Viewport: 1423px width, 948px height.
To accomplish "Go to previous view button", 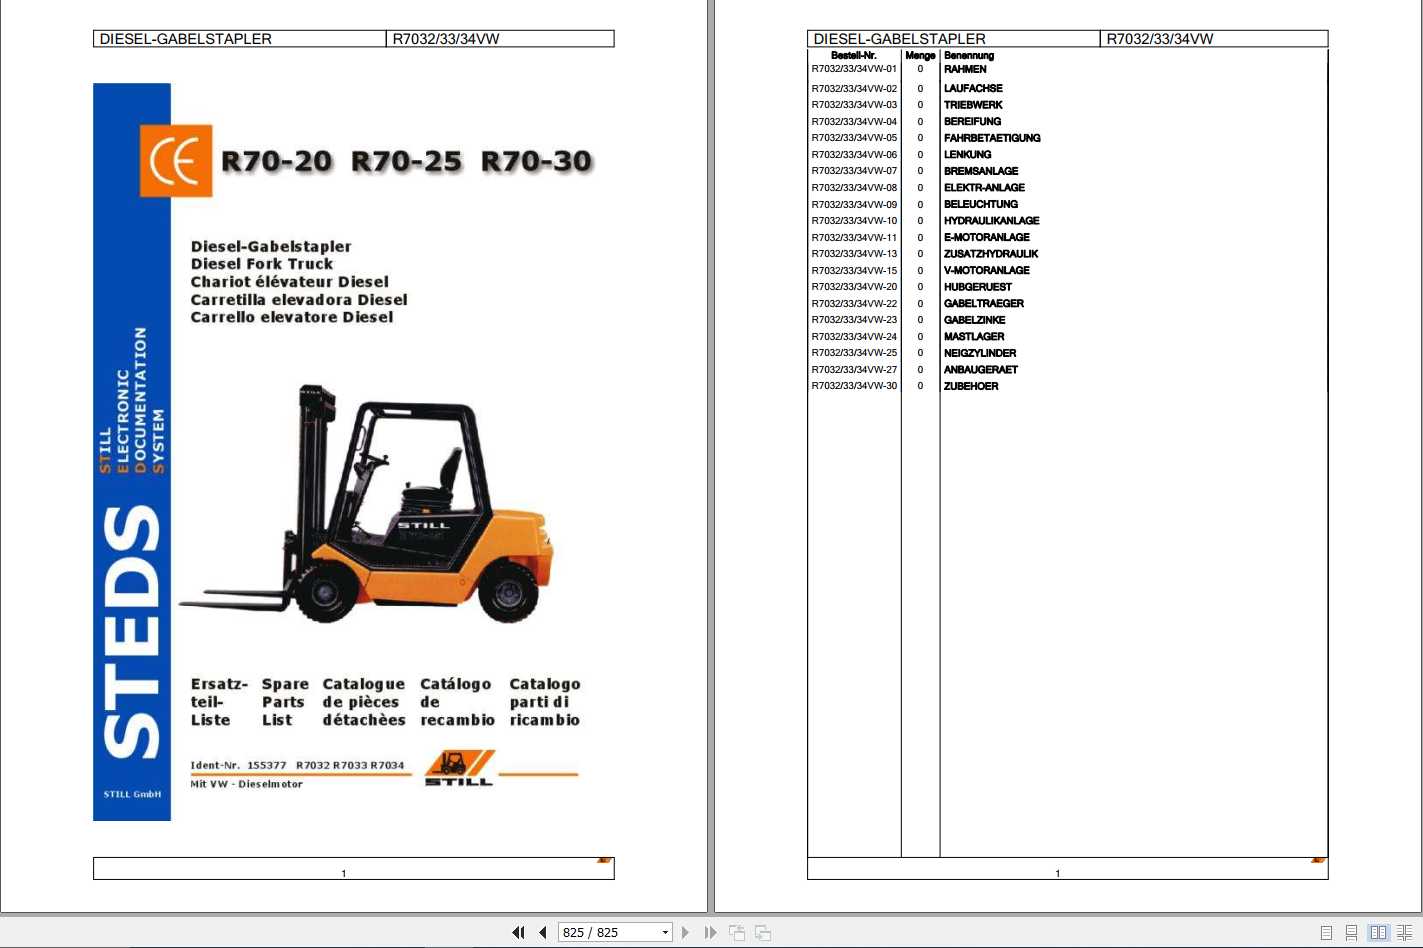I will 737,932.
